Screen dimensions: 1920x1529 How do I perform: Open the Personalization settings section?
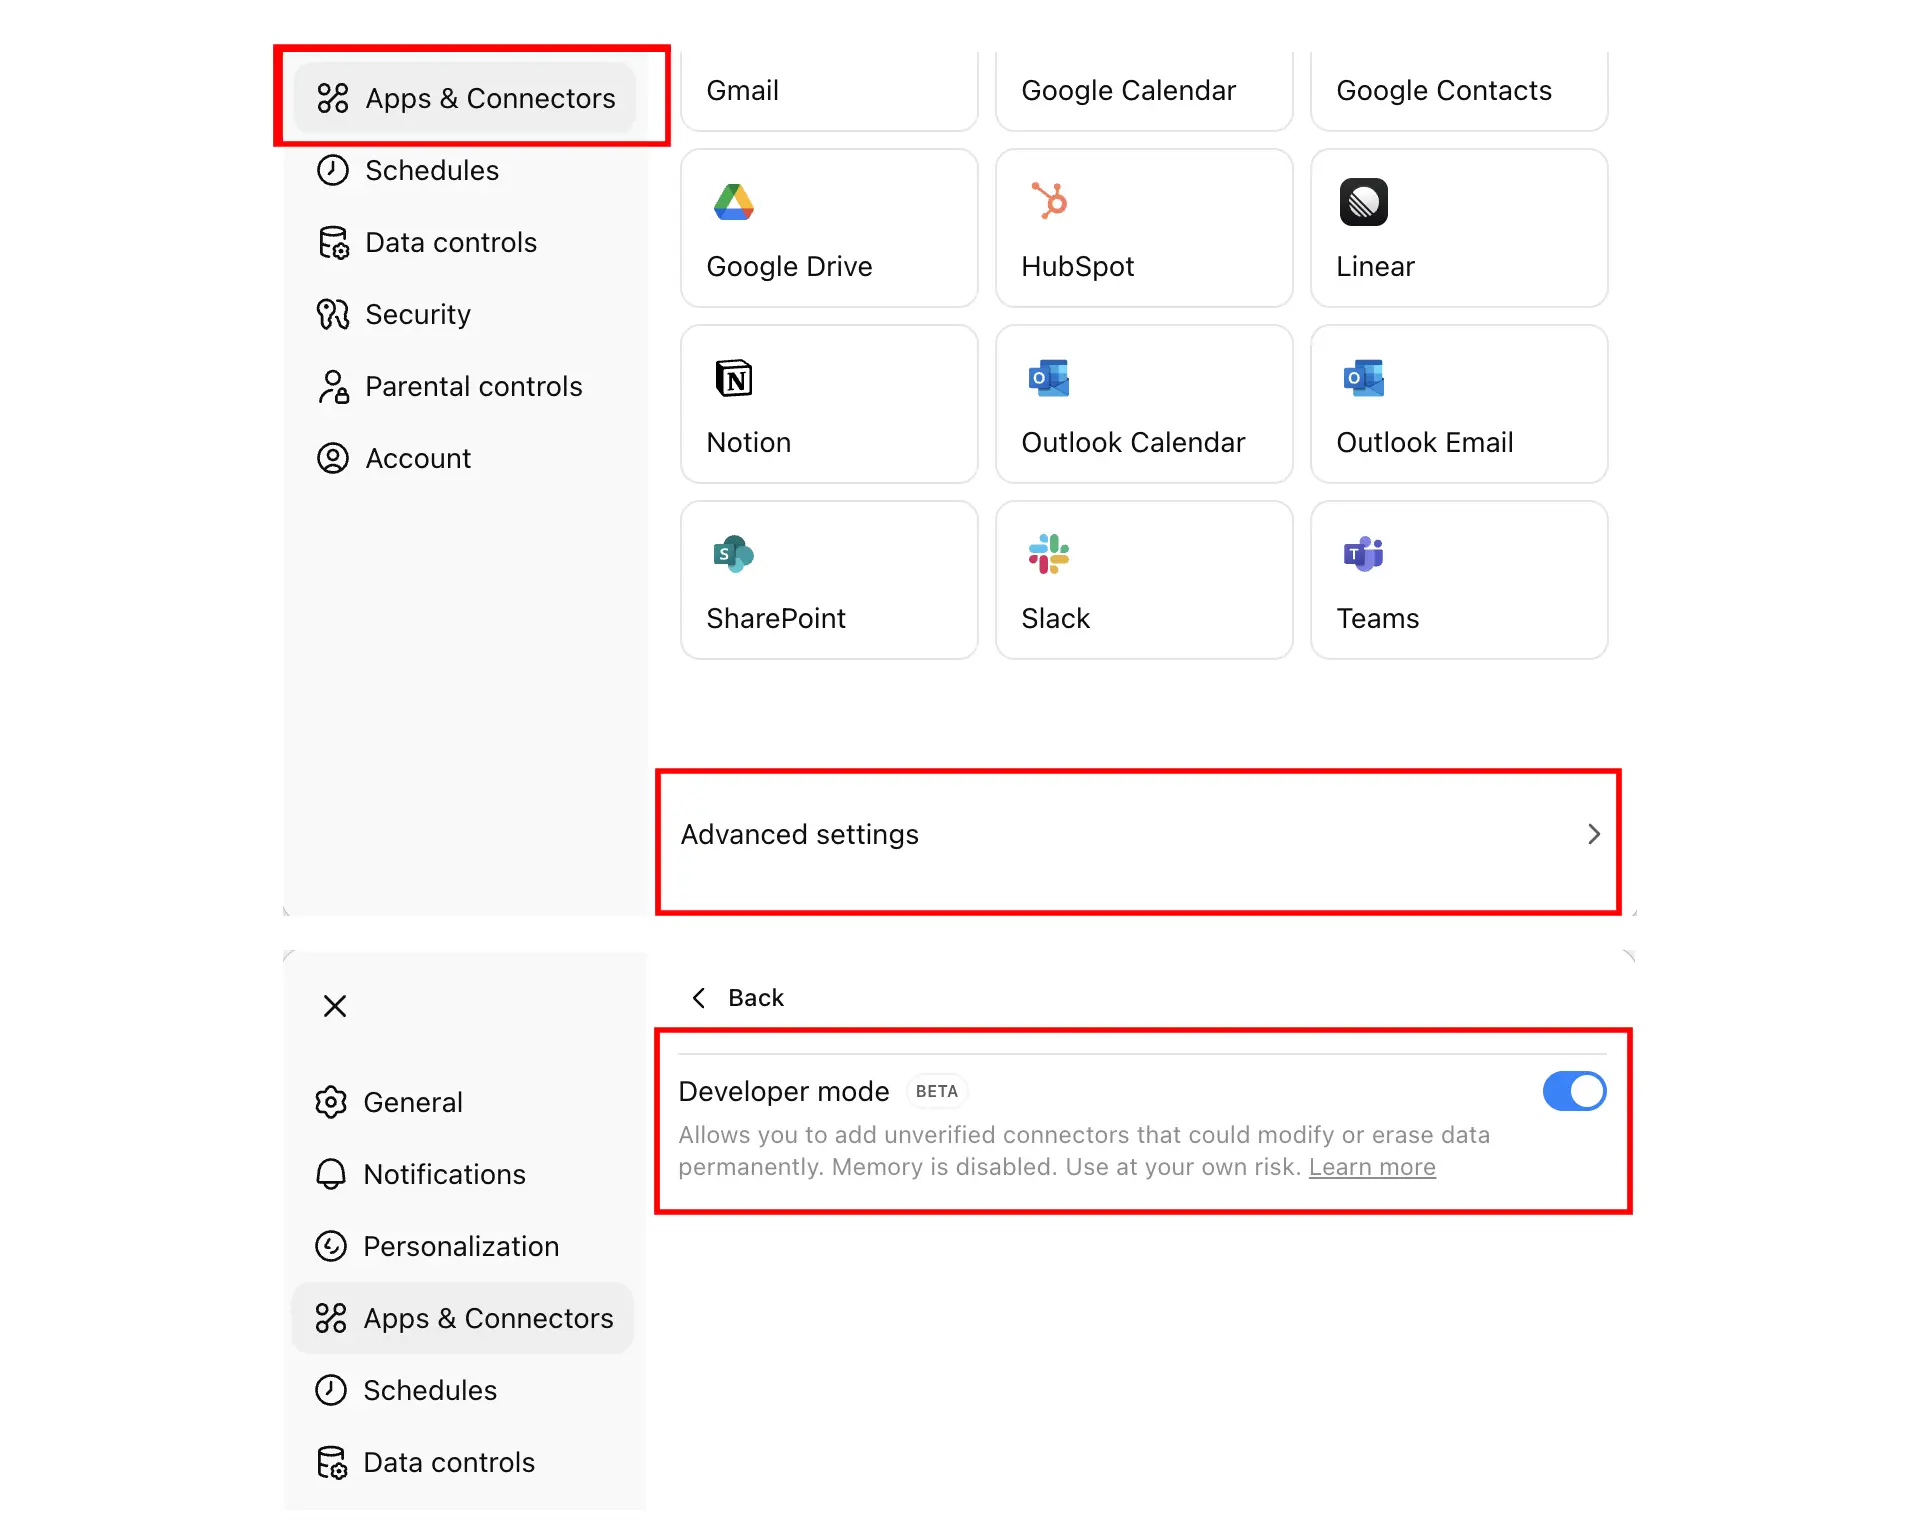point(461,1246)
